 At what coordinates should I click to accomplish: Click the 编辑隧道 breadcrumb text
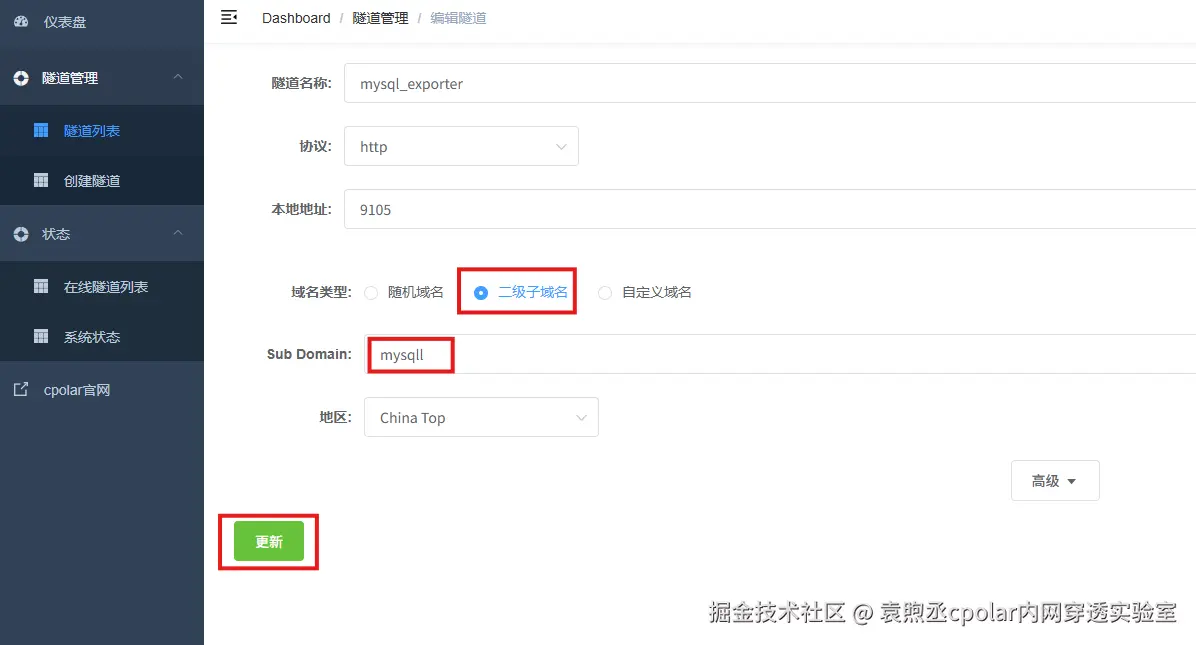click(x=458, y=18)
